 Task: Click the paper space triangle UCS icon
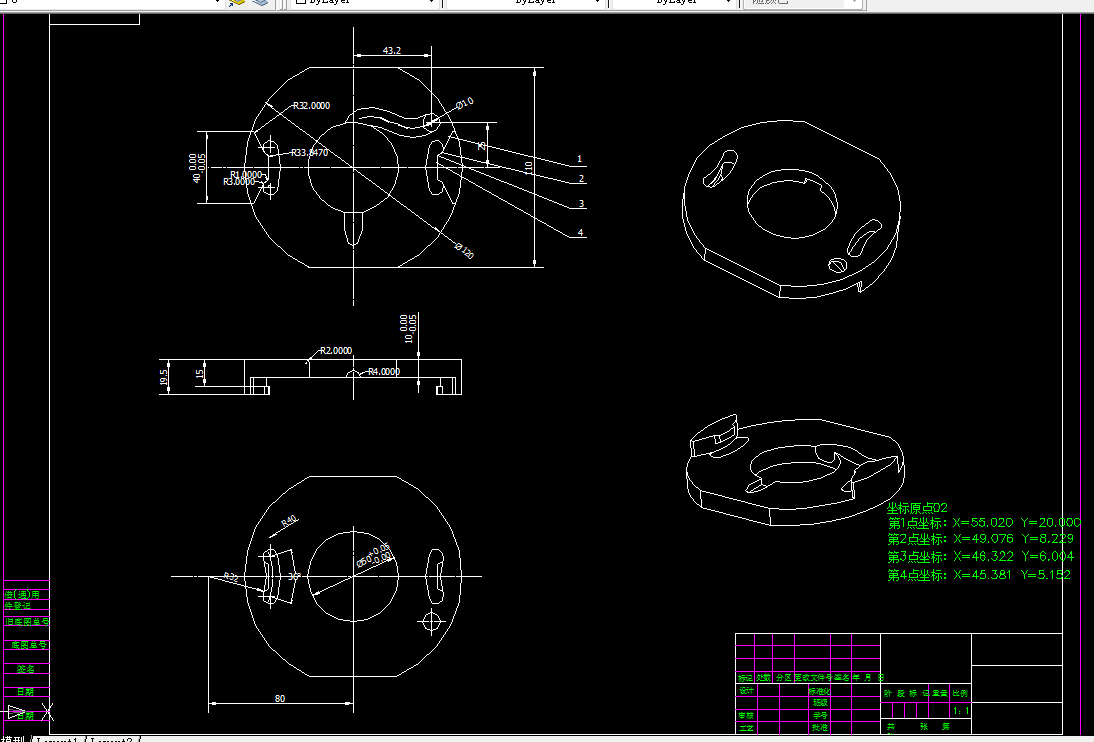pyautogui.click(x=17, y=712)
